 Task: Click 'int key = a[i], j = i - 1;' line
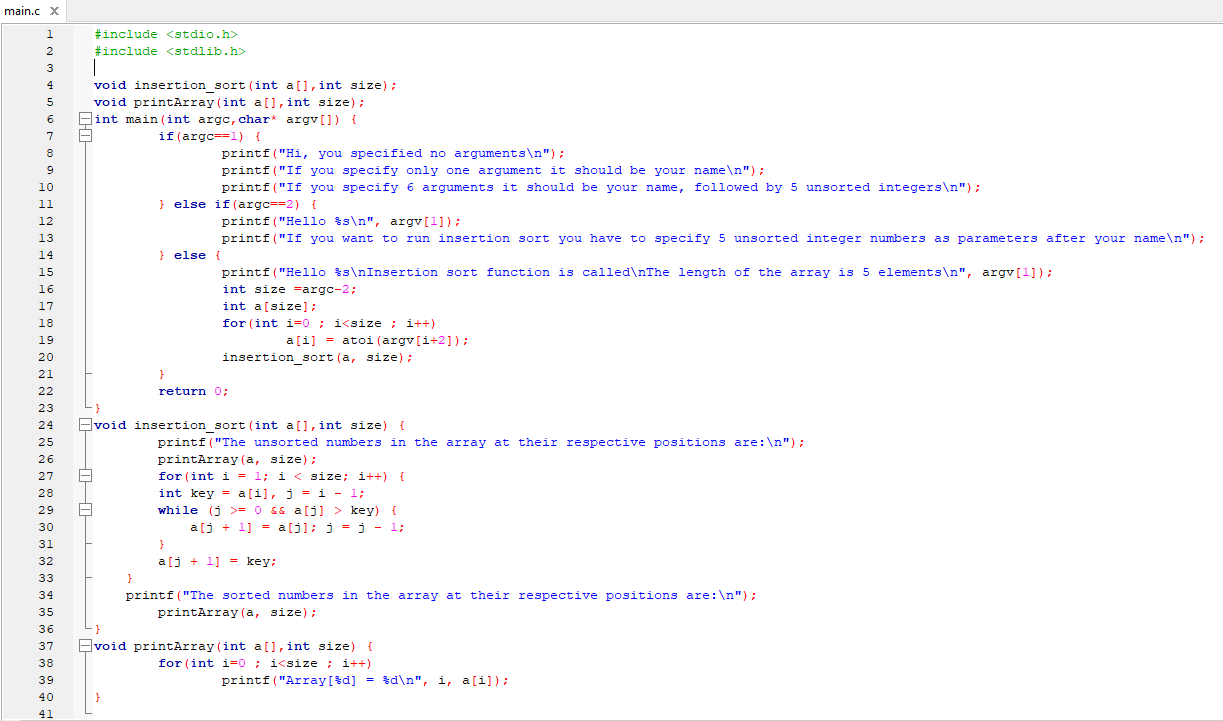pyautogui.click(x=262, y=493)
